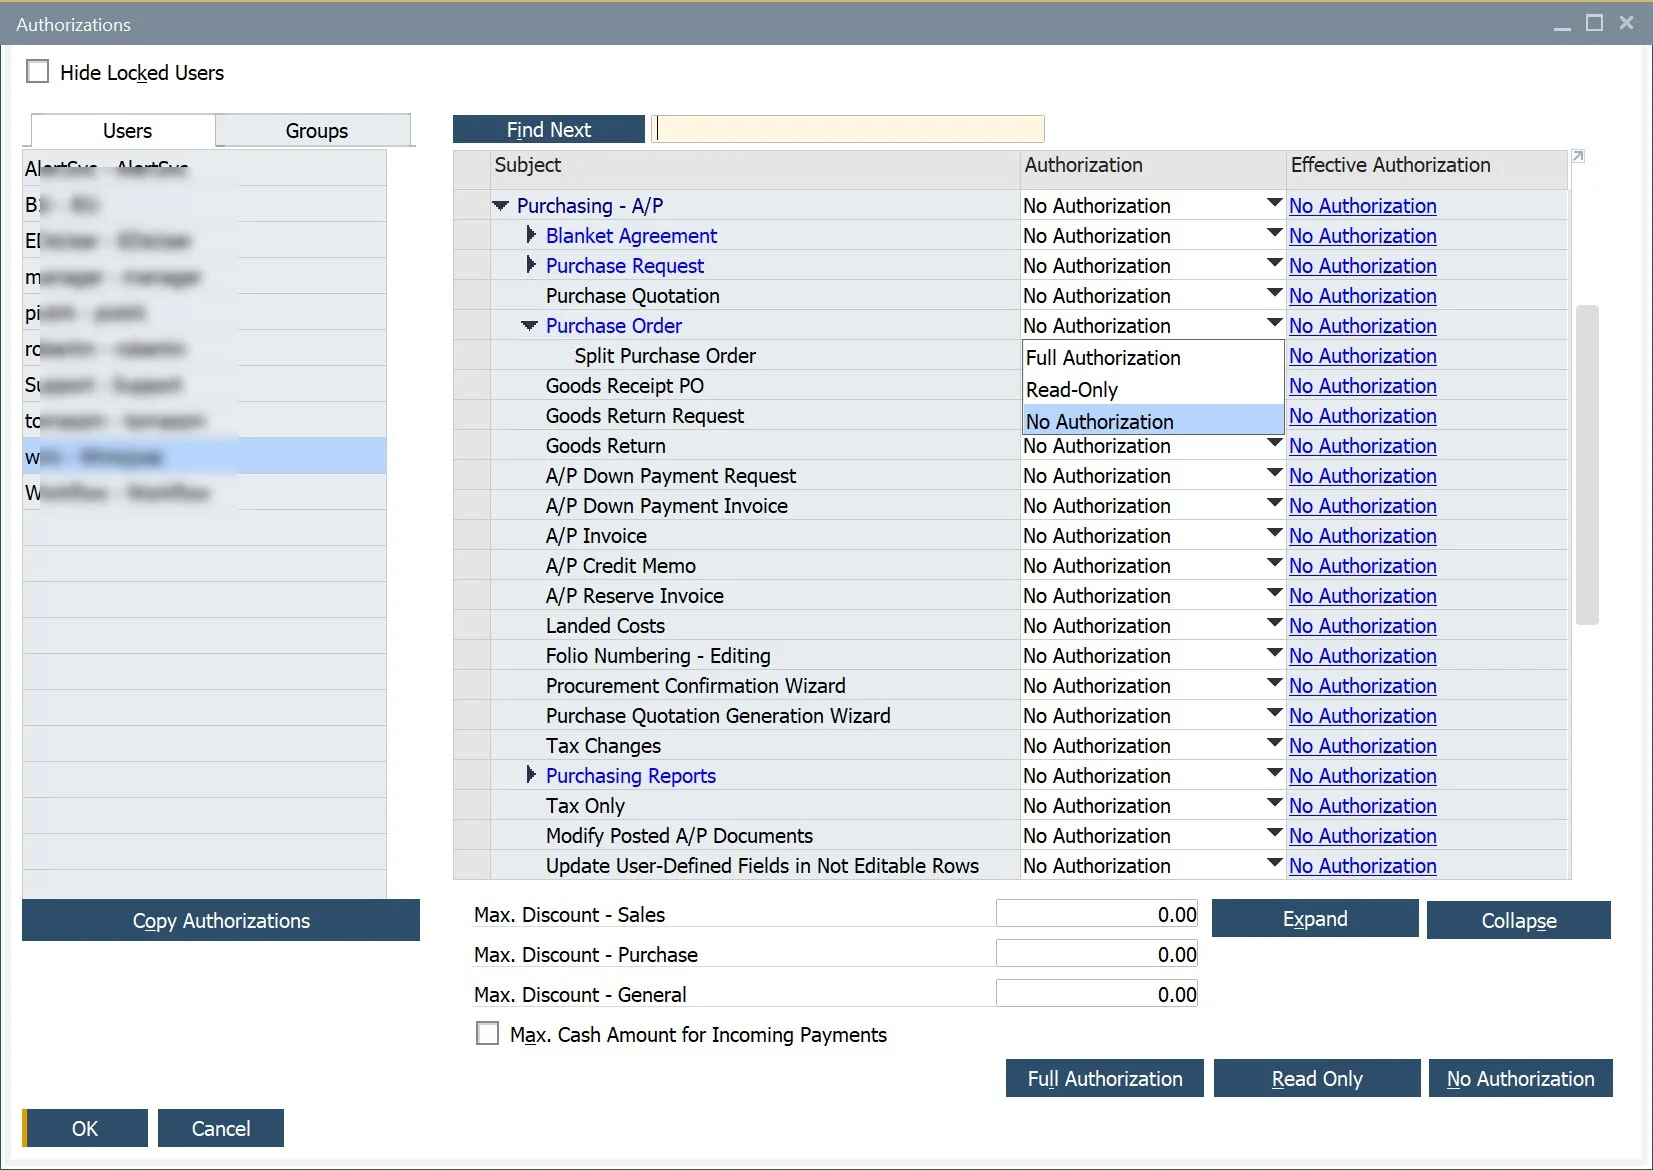Viewport: 1653px width, 1170px height.
Task: Click the expand form icon above the scrollbar
Action: point(1577,156)
